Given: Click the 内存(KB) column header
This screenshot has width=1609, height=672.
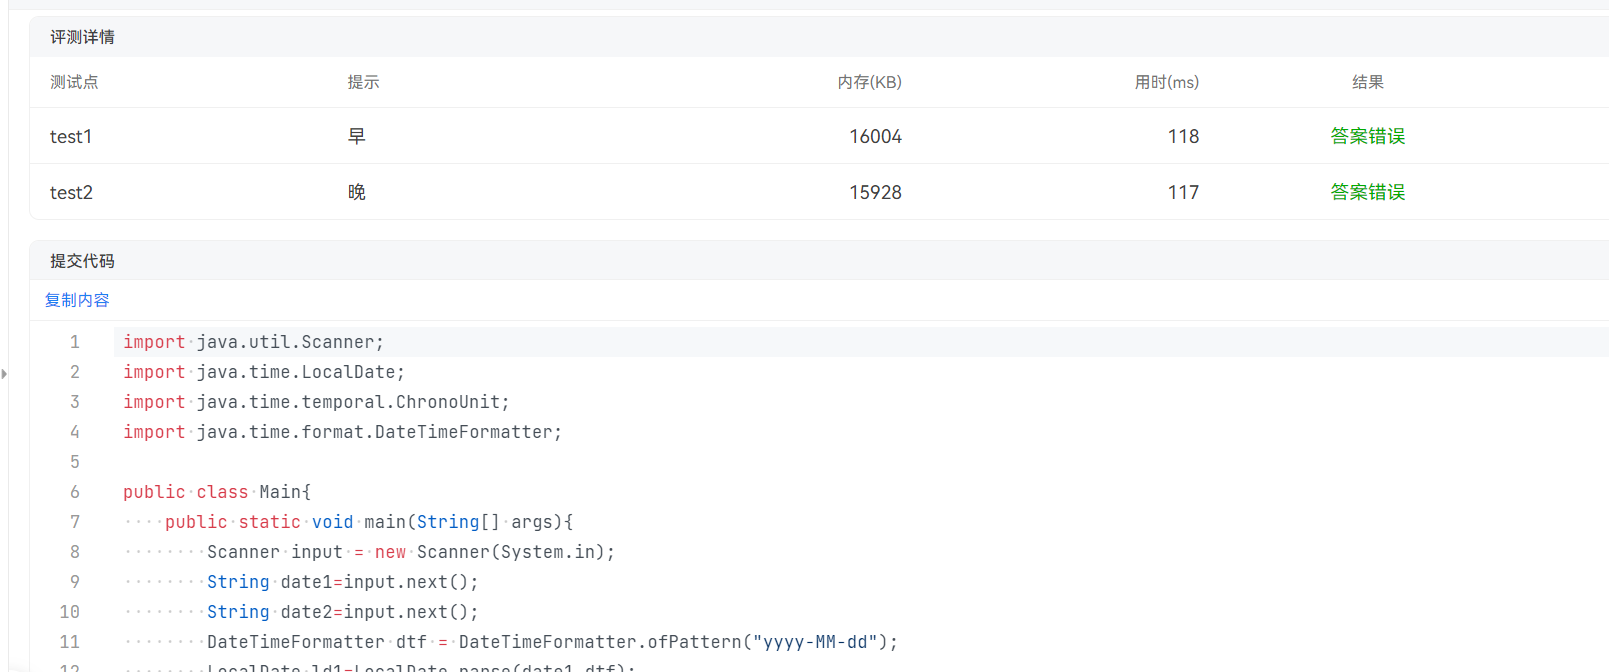Looking at the screenshot, I should pos(869,82).
